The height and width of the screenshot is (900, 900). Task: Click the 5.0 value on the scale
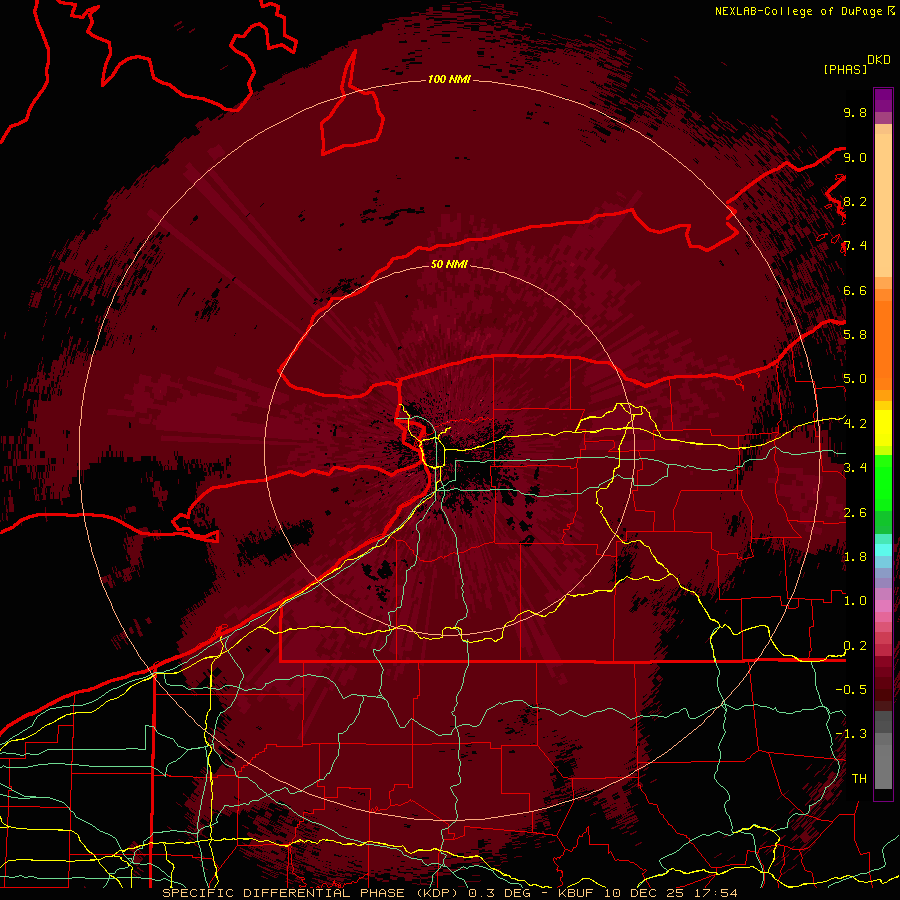click(x=855, y=379)
